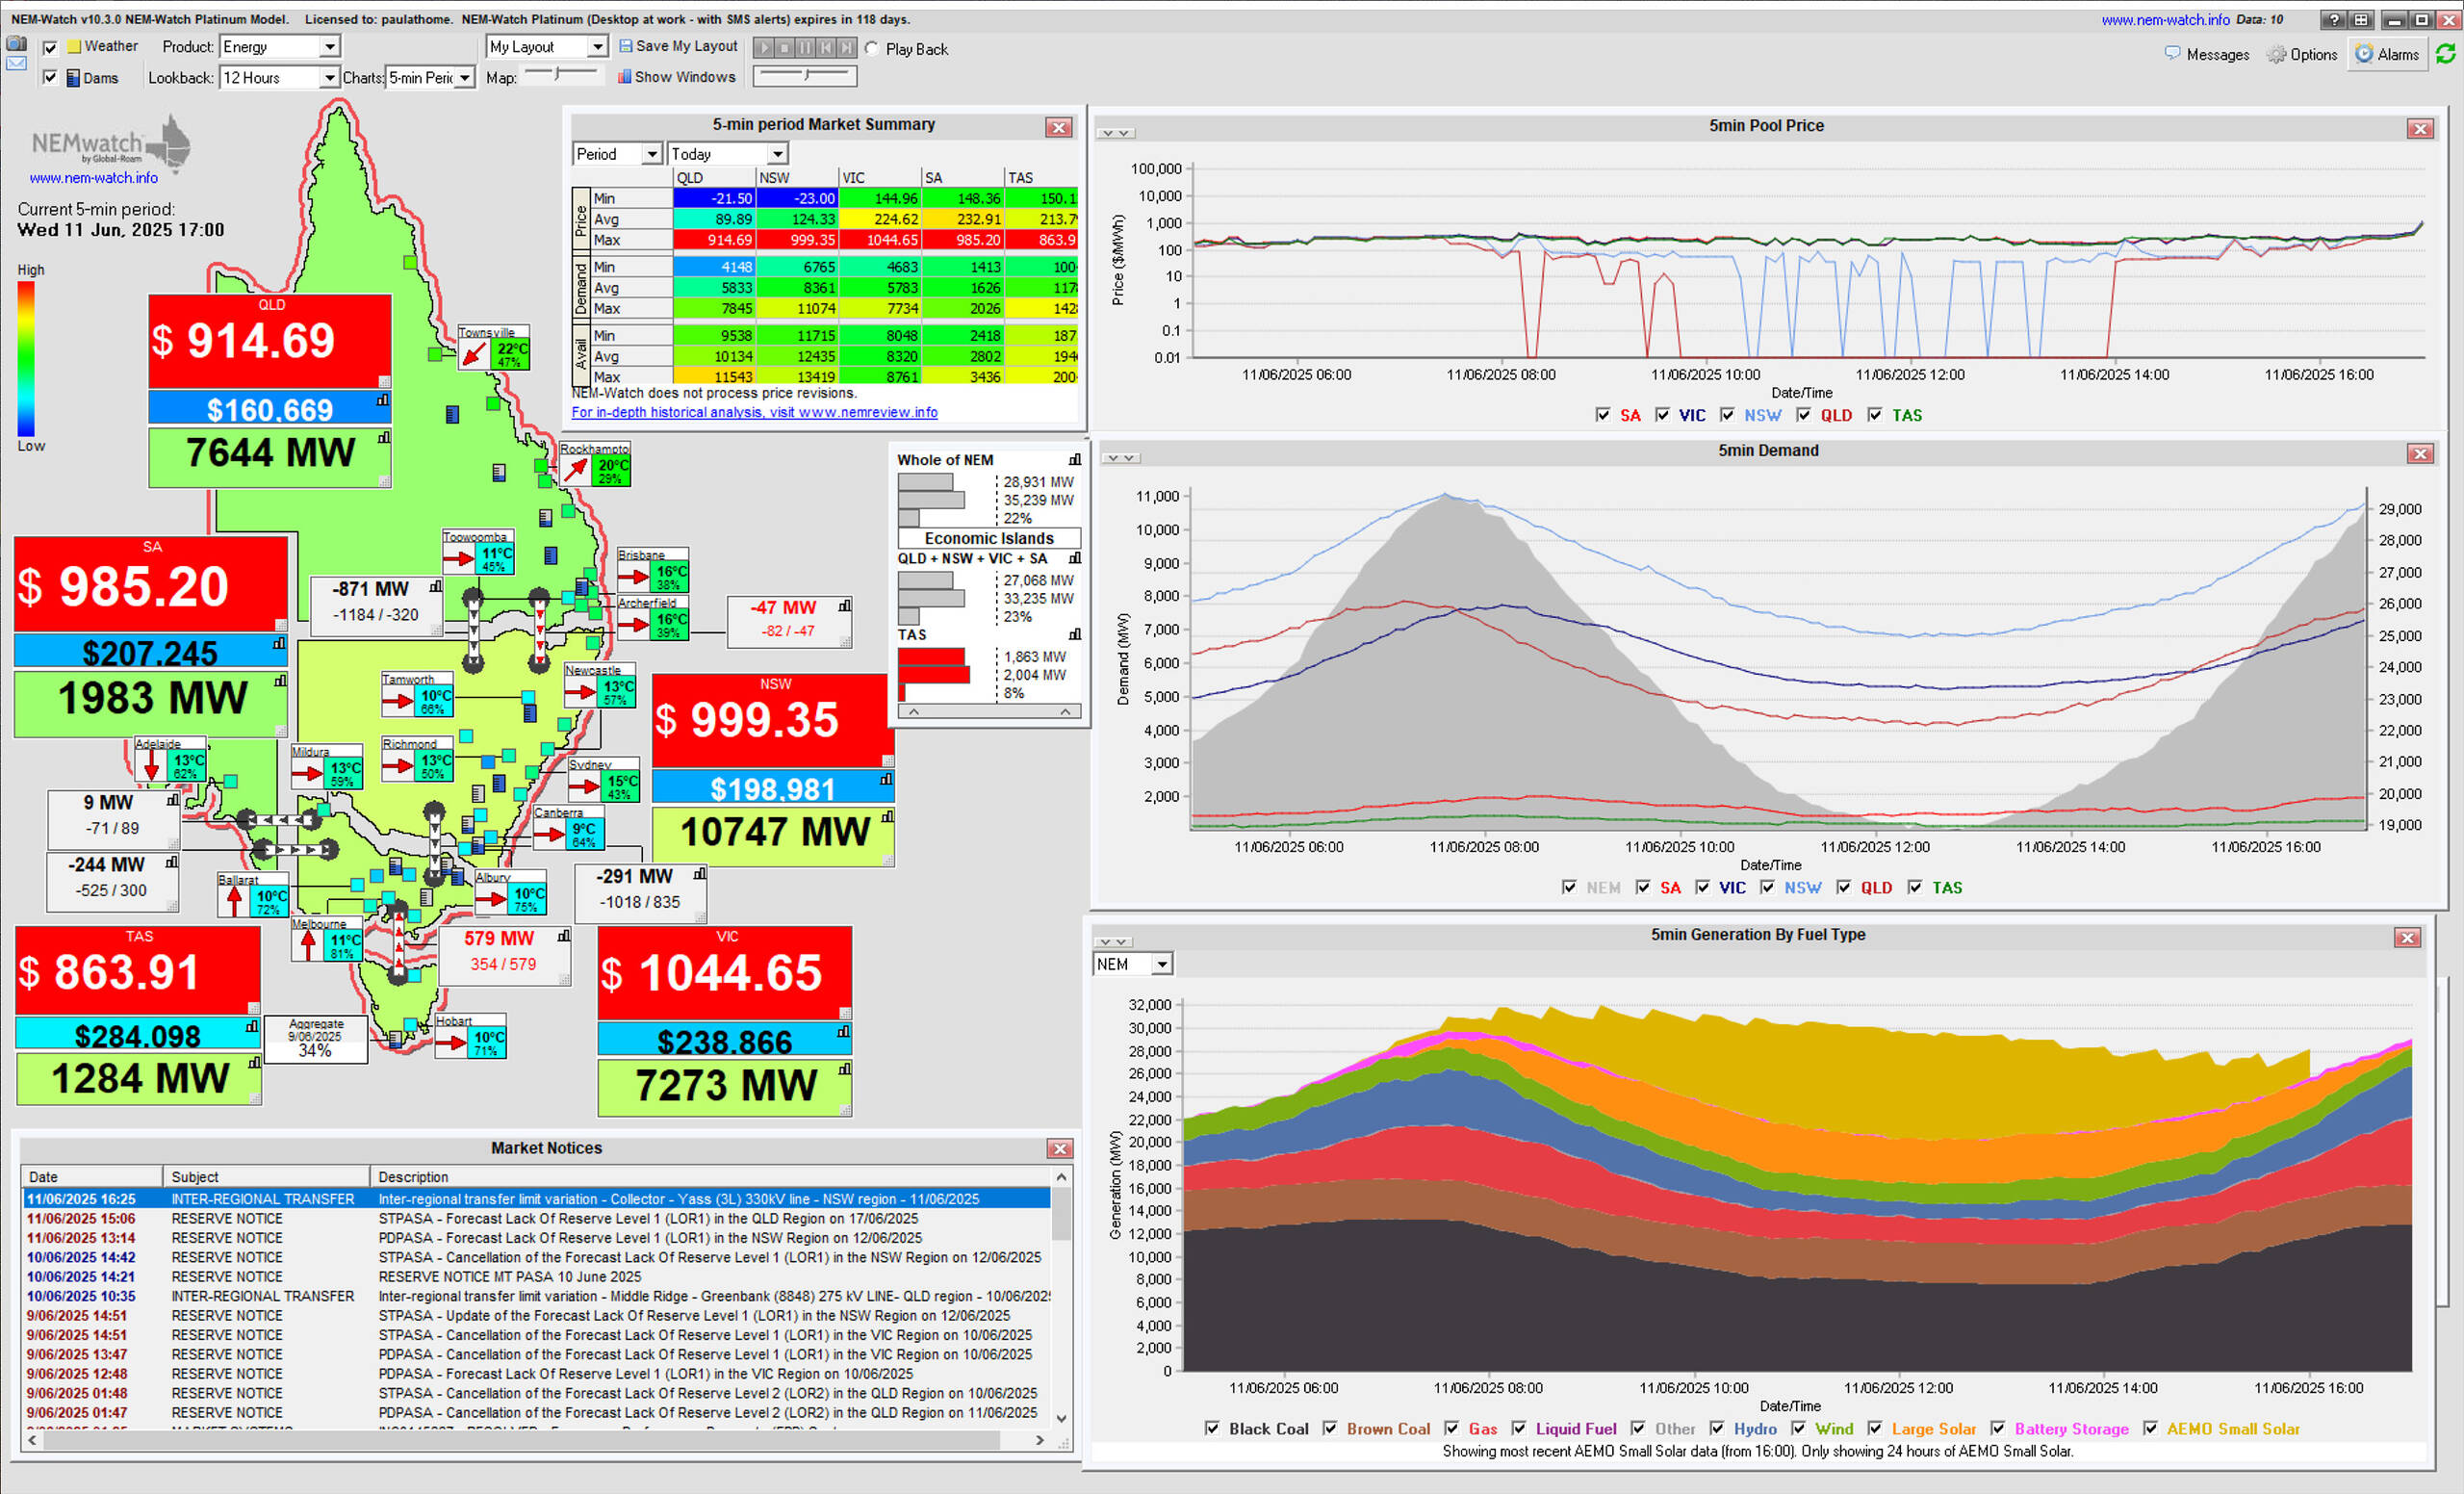Open chart icon for the -871 MW interconnector
This screenshot has width=2464, height=1494.
tap(436, 586)
